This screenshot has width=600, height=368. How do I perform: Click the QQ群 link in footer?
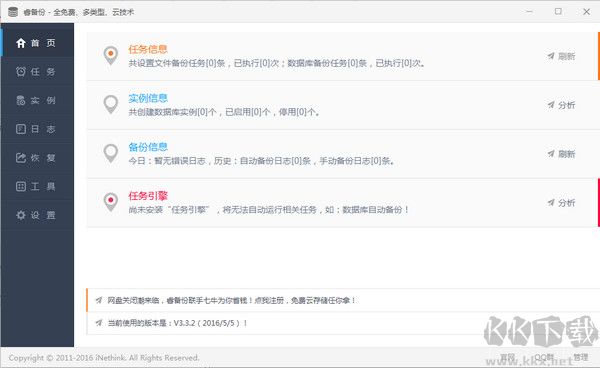click(544, 357)
